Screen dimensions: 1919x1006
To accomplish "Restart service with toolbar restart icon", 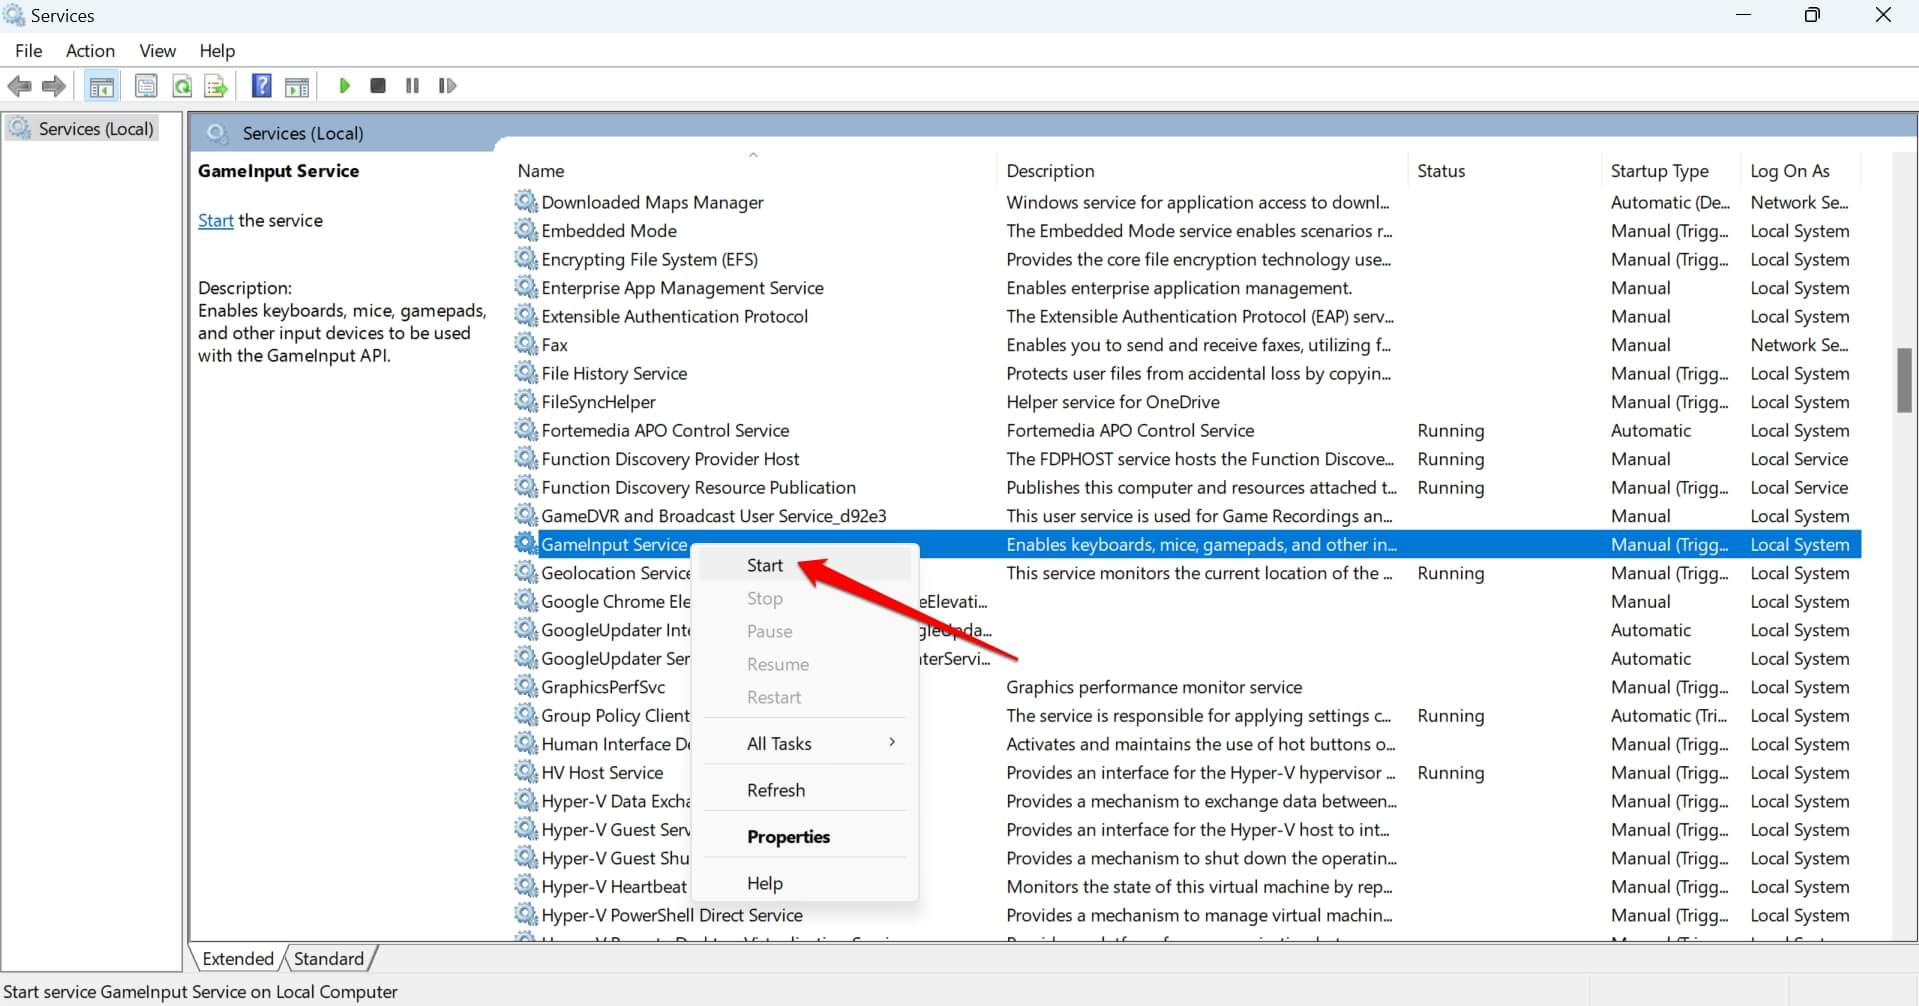I will click(x=447, y=86).
